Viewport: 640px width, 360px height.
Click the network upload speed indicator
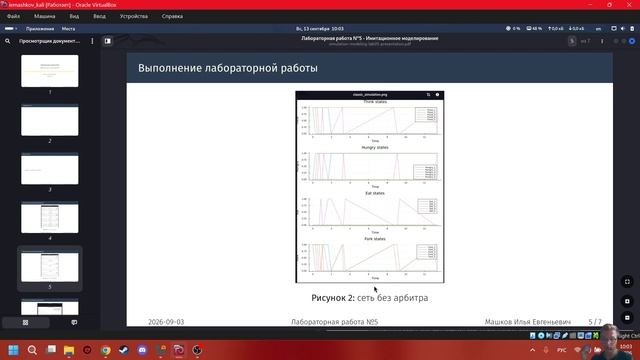pyautogui.click(x=556, y=29)
